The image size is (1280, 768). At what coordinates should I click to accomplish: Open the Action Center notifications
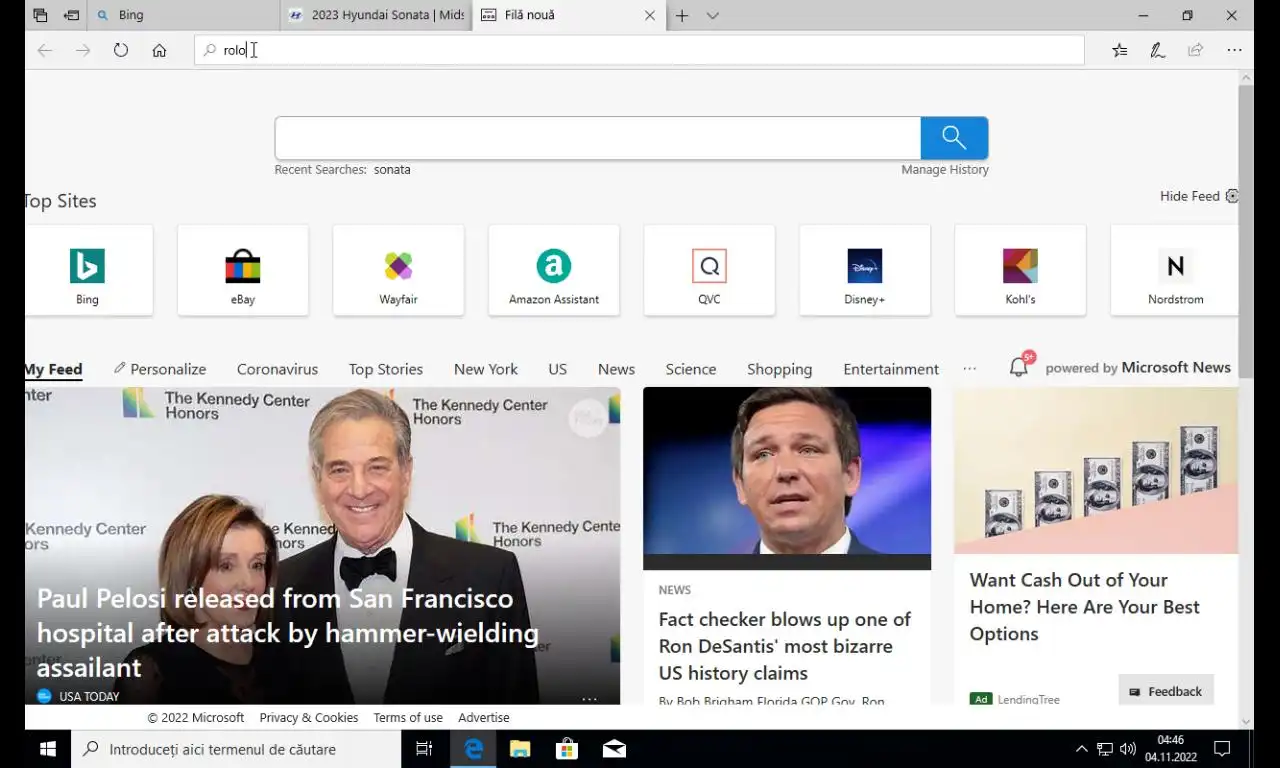[1222, 749]
